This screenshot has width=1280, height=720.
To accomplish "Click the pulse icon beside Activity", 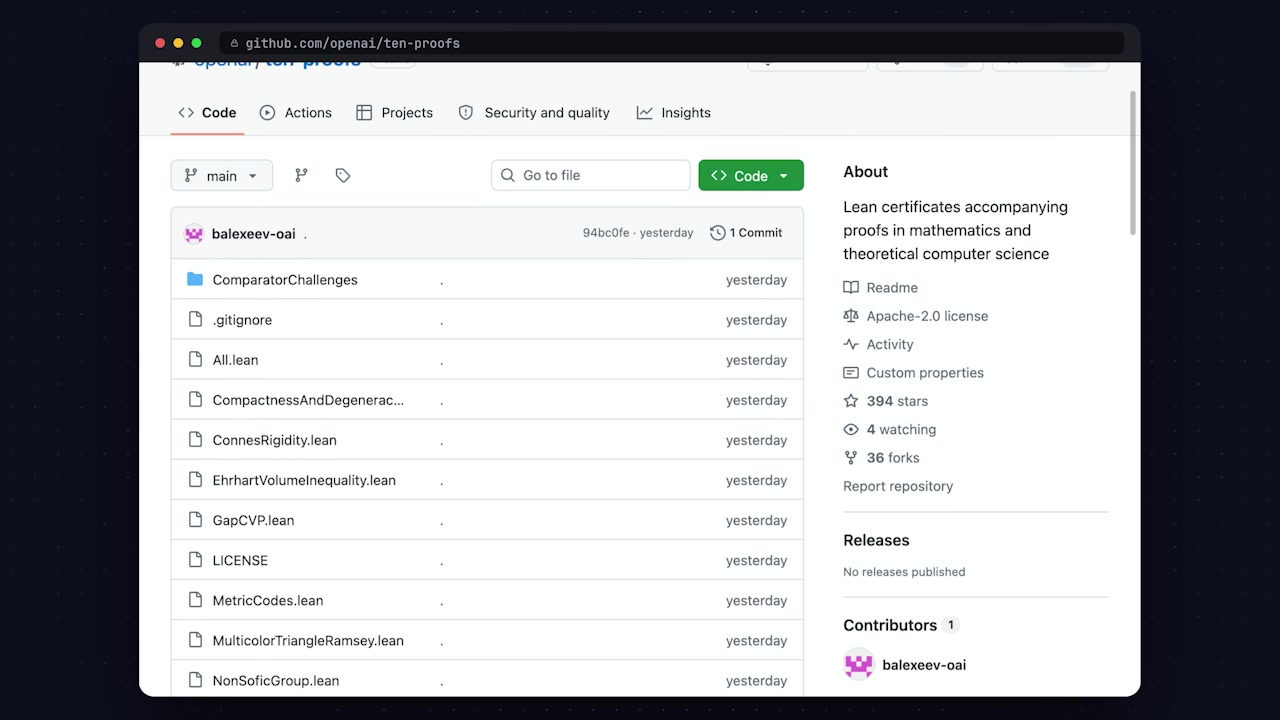I will coord(851,344).
